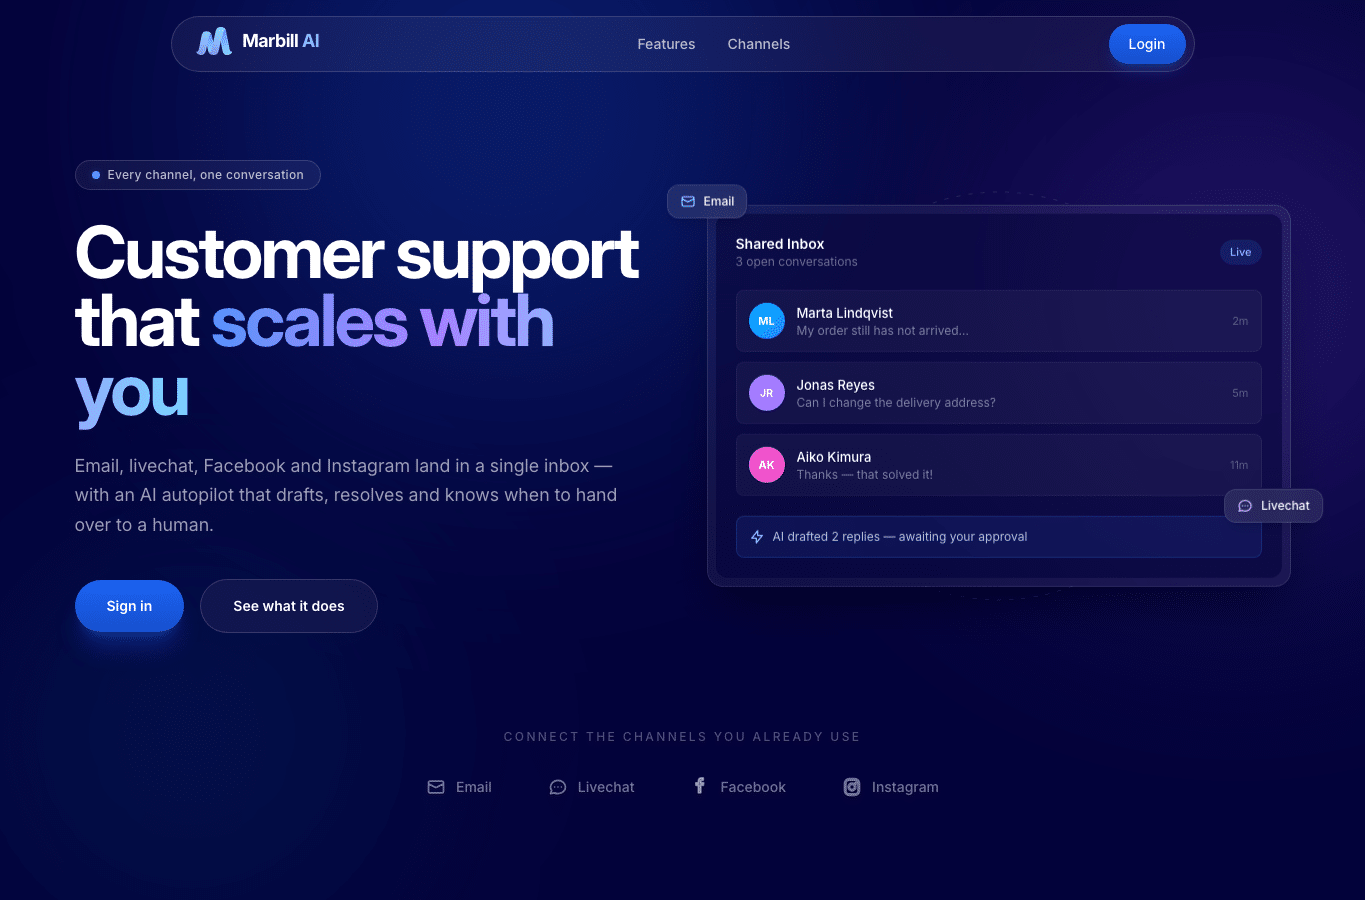Click the lightning bolt AI drafted icon
1365x900 pixels.
(757, 537)
